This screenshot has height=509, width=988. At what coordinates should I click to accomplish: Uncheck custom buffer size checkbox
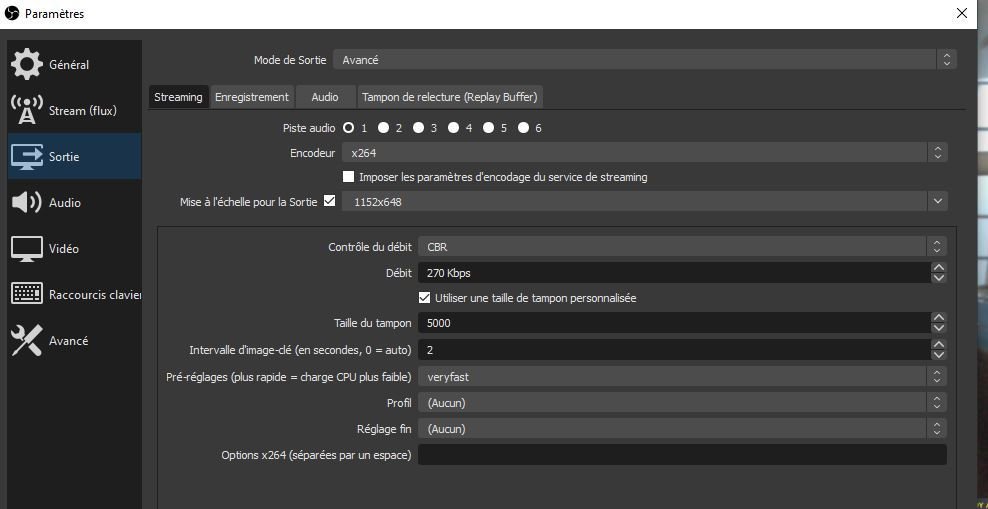(x=424, y=297)
